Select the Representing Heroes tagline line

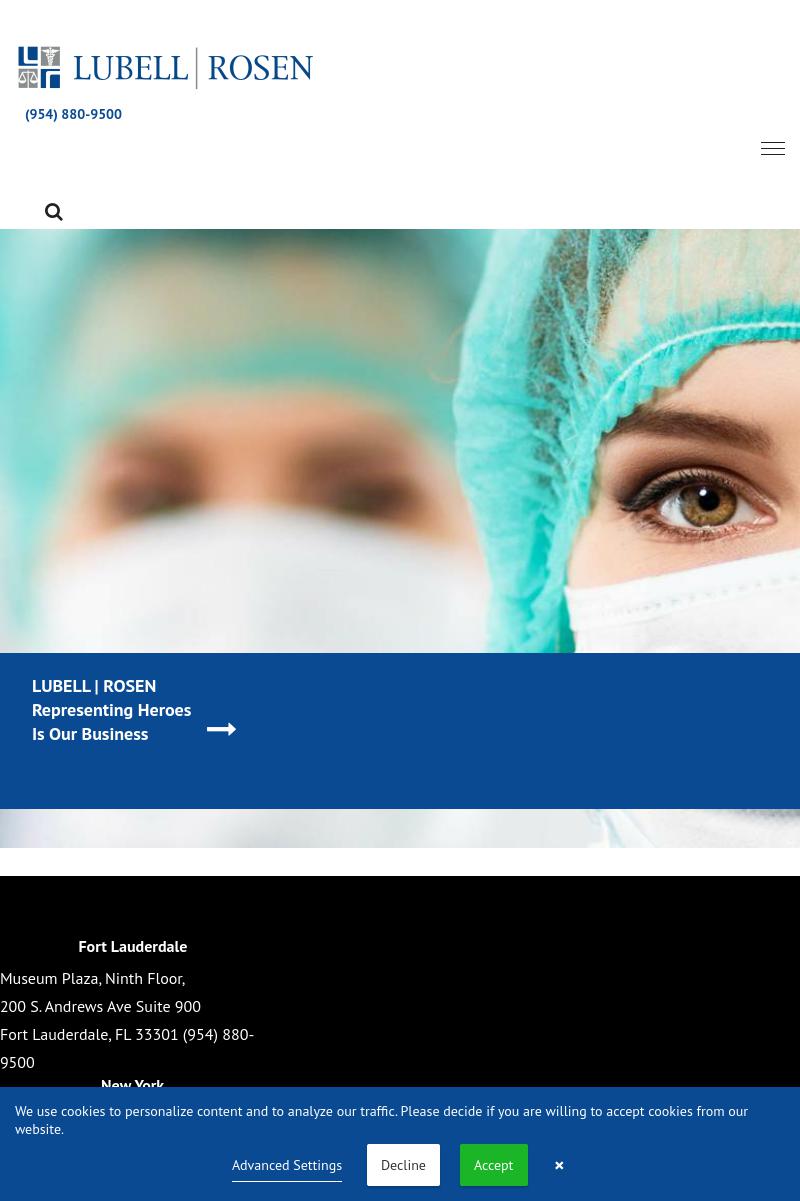click(111, 710)
